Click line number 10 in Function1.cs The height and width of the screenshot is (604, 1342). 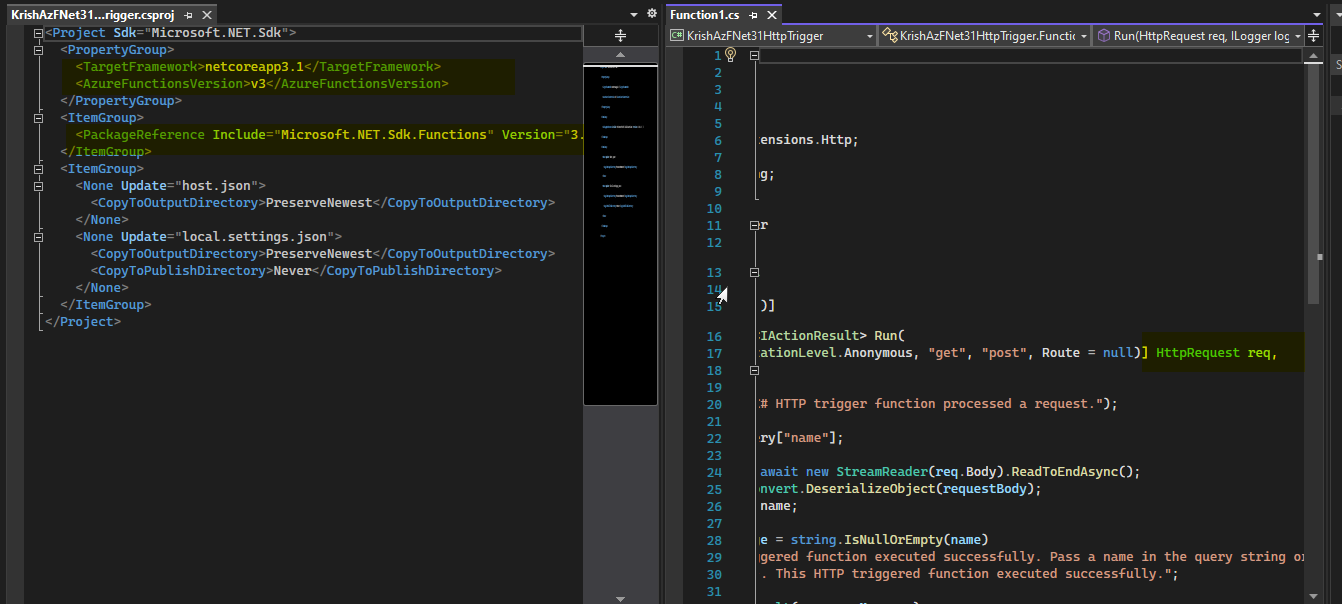713,209
